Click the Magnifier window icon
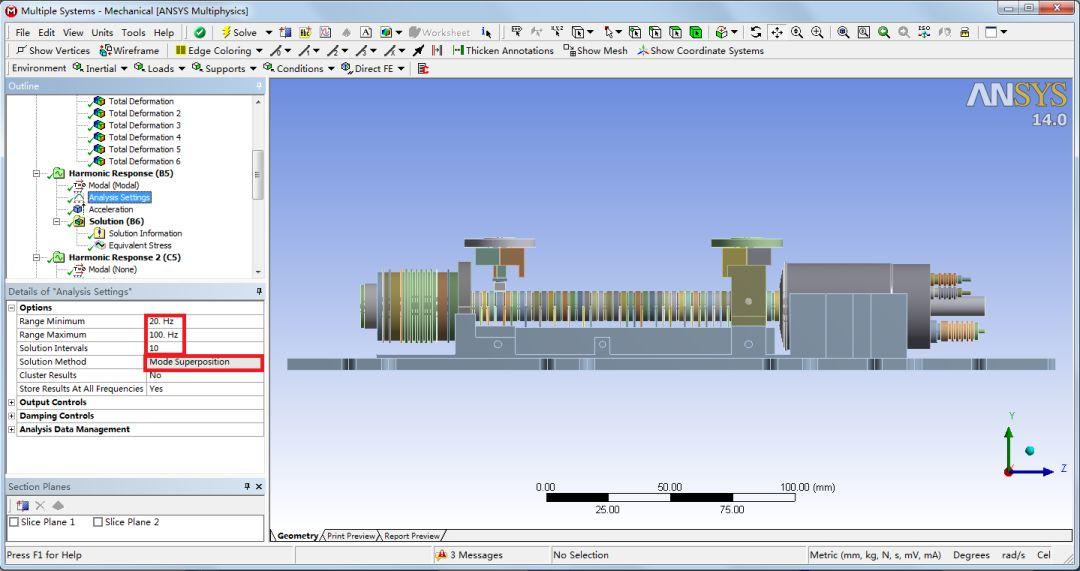The image size is (1080, 571). [864, 32]
